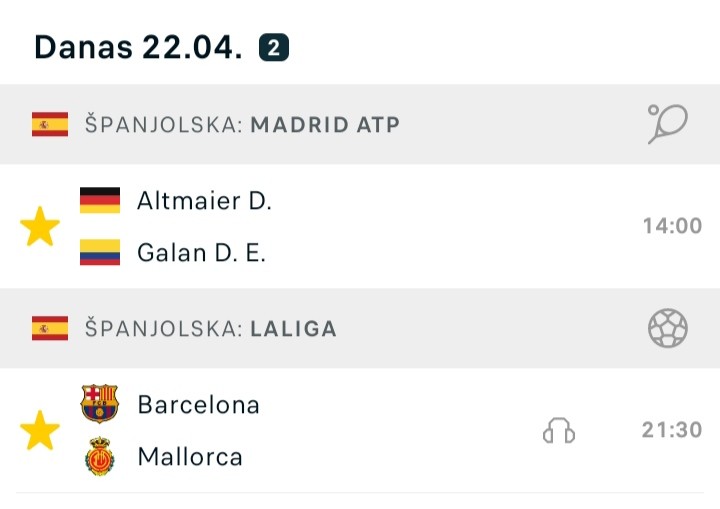This screenshot has width=720, height=509.
Task: Click the Spain flag beside LaLiga
Action: point(50,328)
